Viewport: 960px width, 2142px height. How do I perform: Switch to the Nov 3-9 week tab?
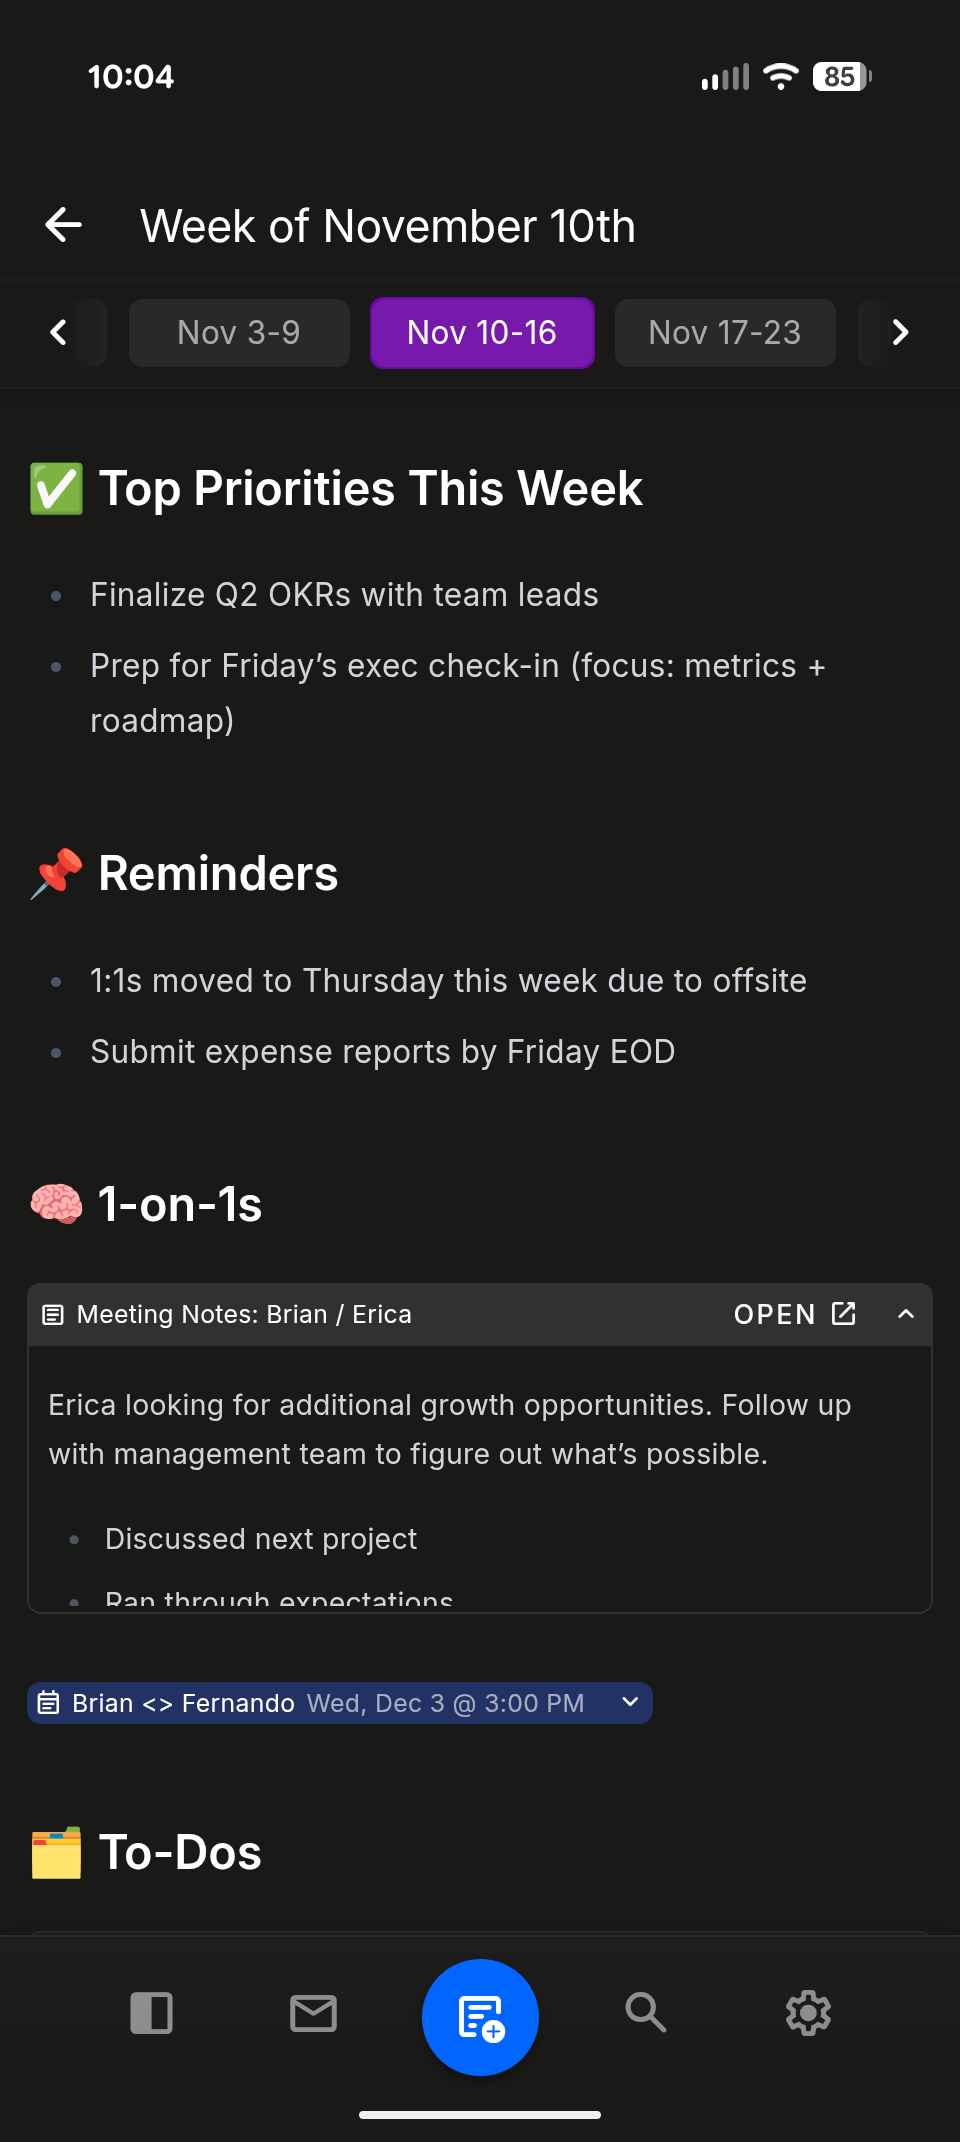click(x=239, y=333)
